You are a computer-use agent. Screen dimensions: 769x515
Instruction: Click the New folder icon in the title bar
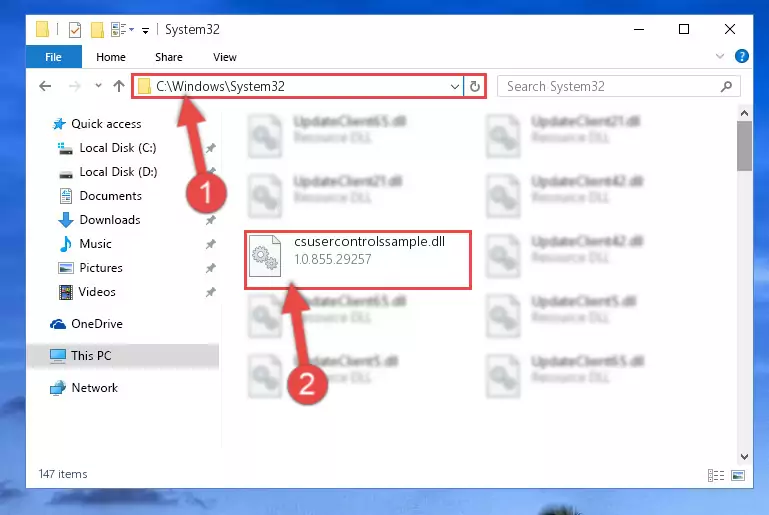tap(97, 30)
